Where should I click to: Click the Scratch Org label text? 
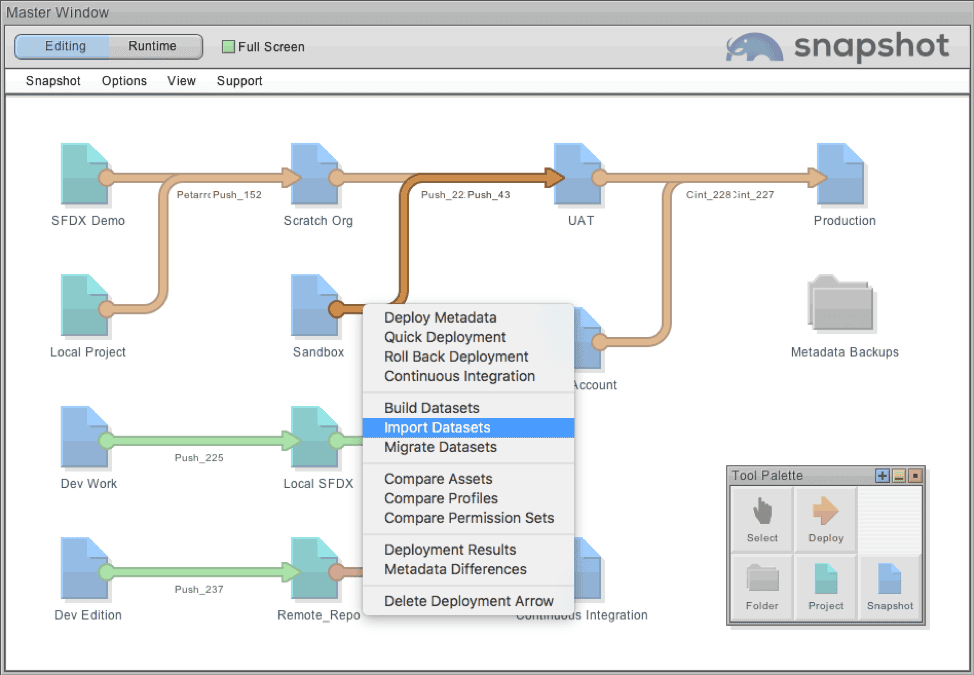coord(318,221)
